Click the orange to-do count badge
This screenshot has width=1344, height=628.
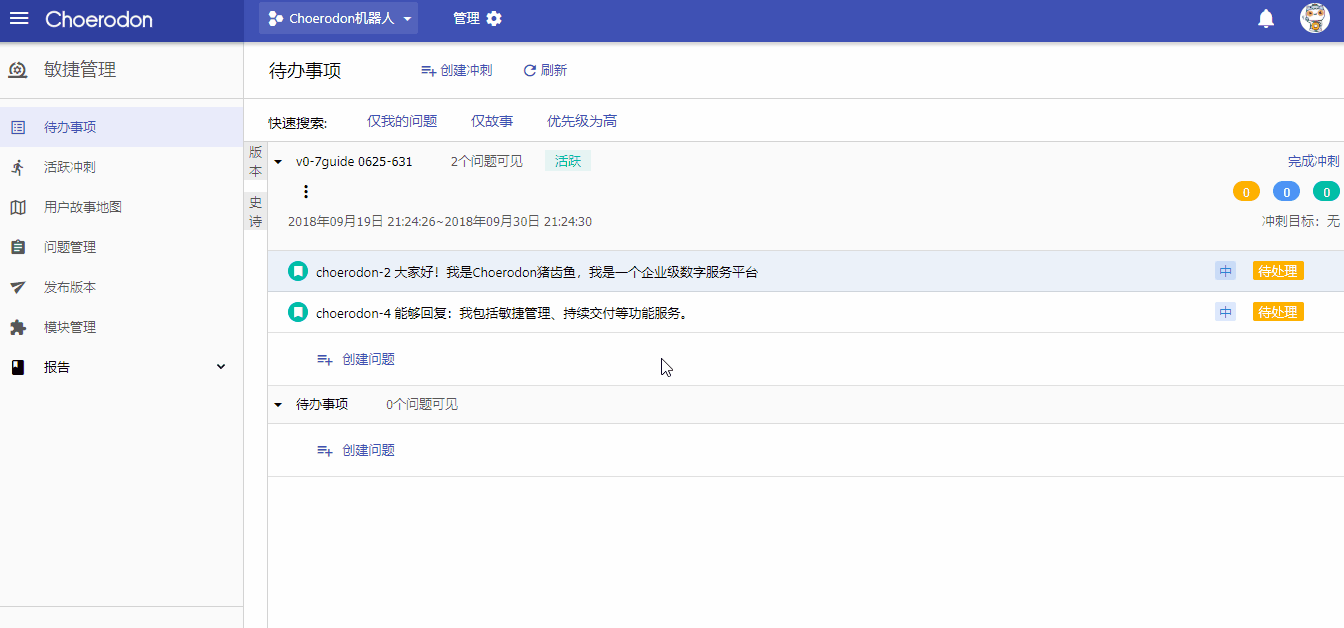(1246, 192)
